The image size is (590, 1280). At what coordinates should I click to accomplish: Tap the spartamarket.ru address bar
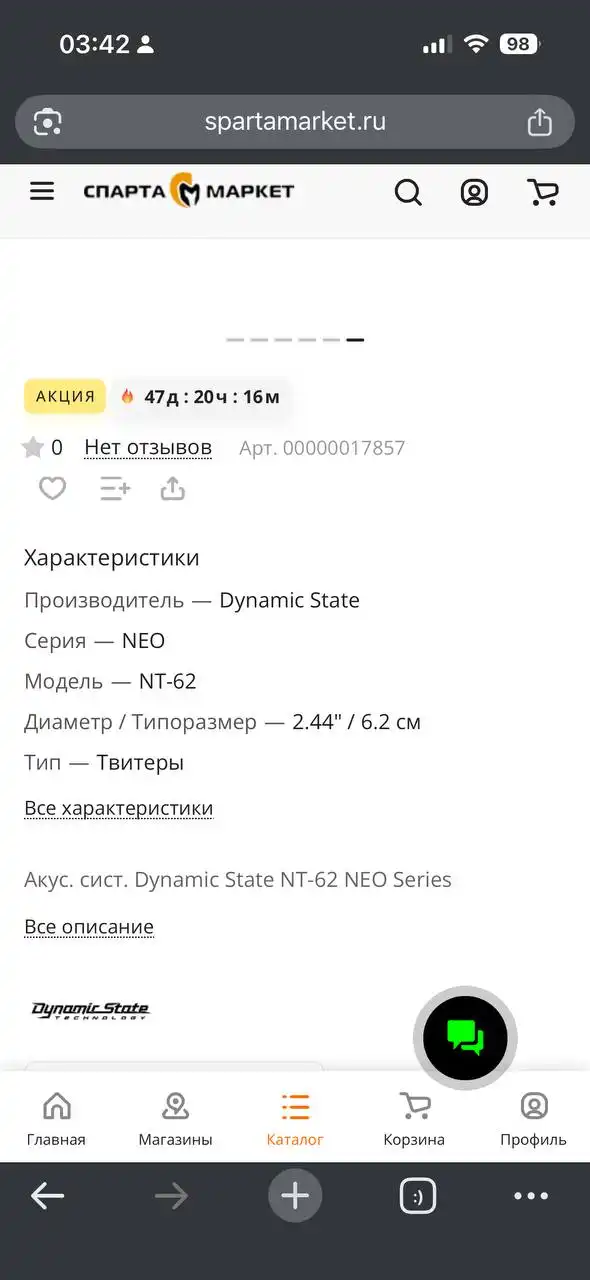click(295, 121)
